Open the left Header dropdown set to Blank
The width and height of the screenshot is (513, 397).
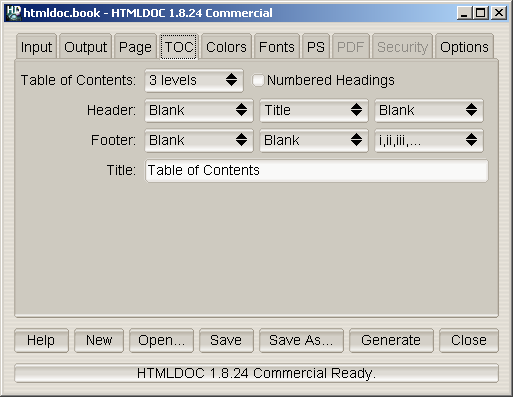(x=199, y=110)
